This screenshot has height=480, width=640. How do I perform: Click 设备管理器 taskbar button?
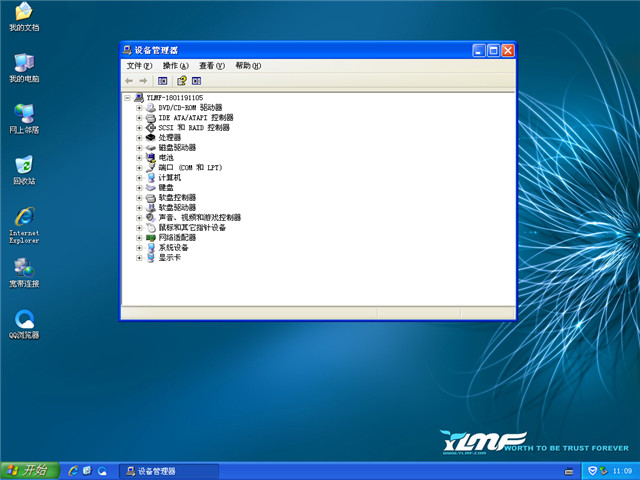(x=167, y=471)
